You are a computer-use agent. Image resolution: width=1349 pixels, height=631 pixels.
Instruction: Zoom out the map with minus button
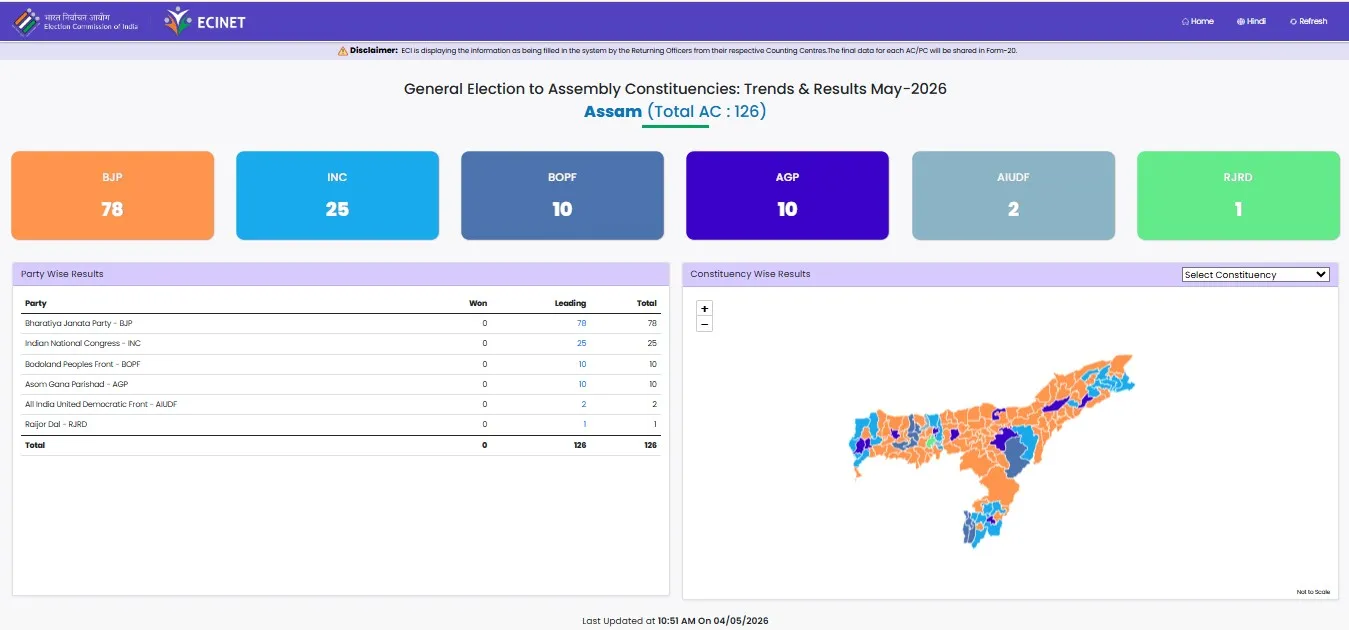tap(704, 324)
